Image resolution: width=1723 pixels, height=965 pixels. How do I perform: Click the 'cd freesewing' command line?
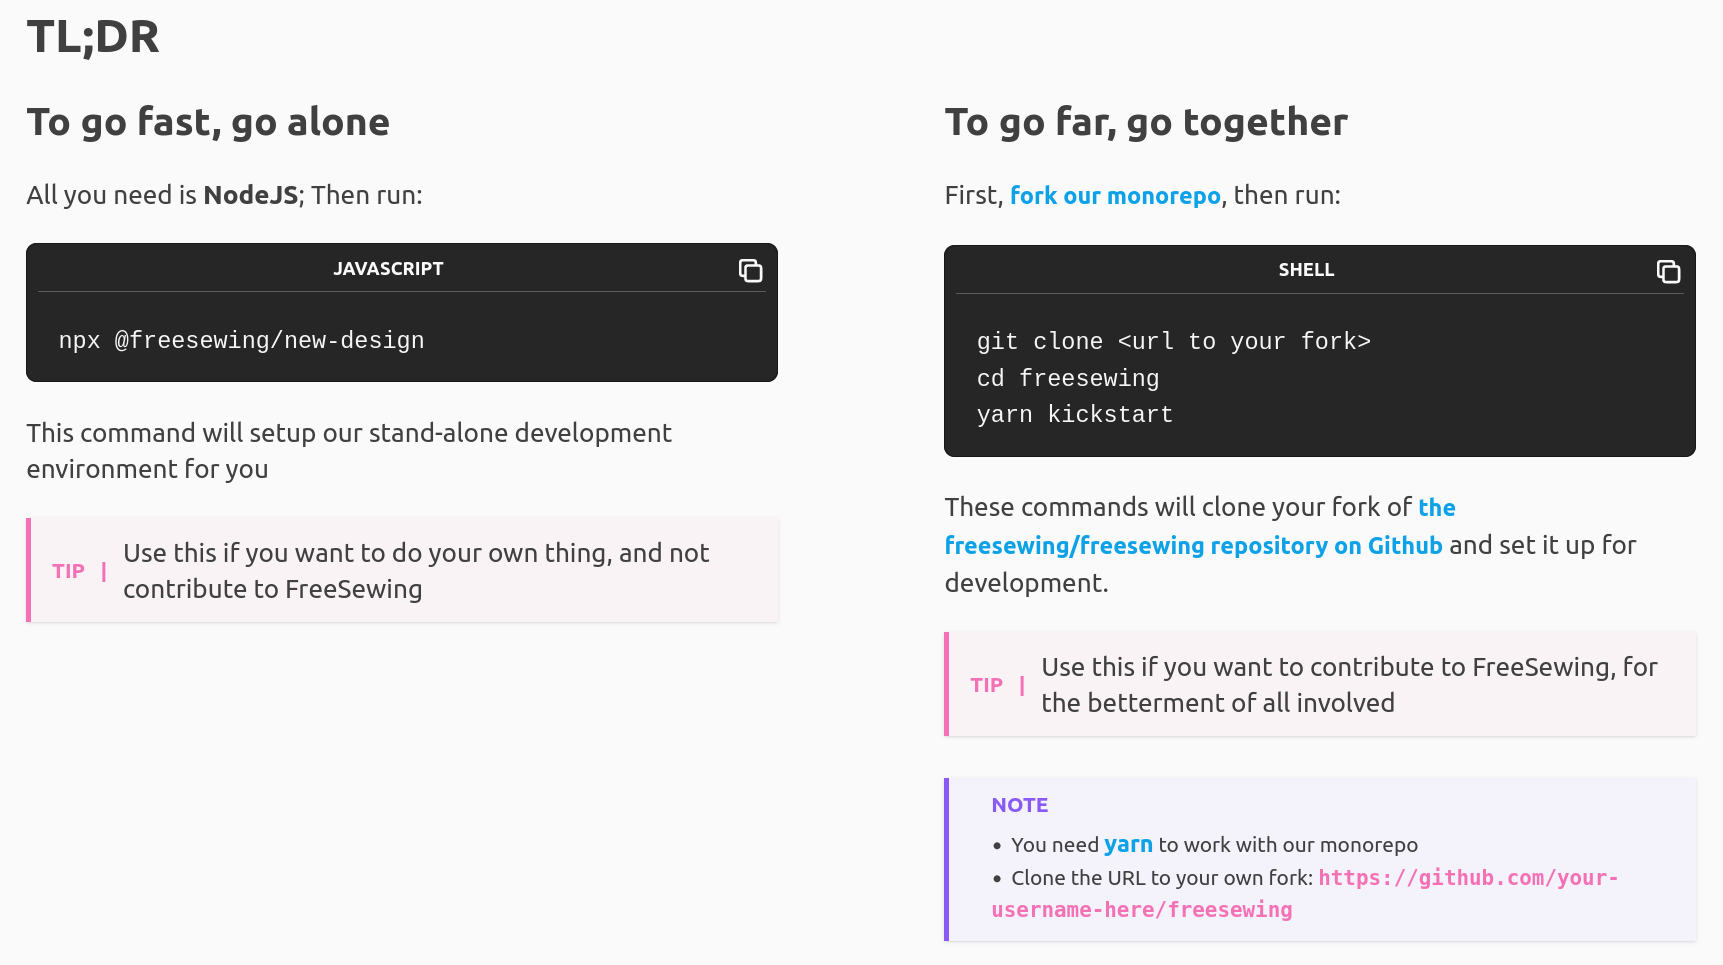click(1067, 378)
